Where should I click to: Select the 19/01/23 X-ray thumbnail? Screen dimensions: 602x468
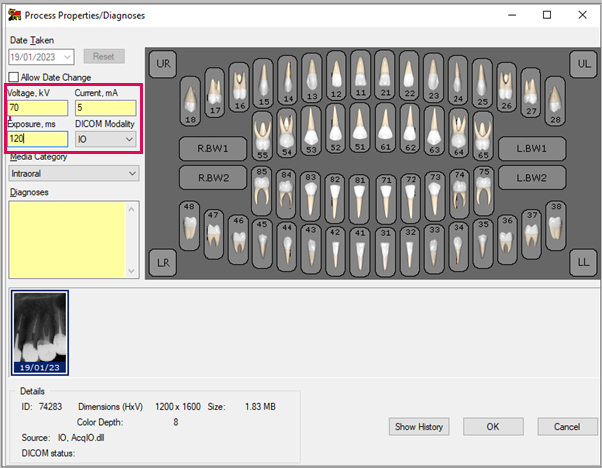[x=40, y=332]
